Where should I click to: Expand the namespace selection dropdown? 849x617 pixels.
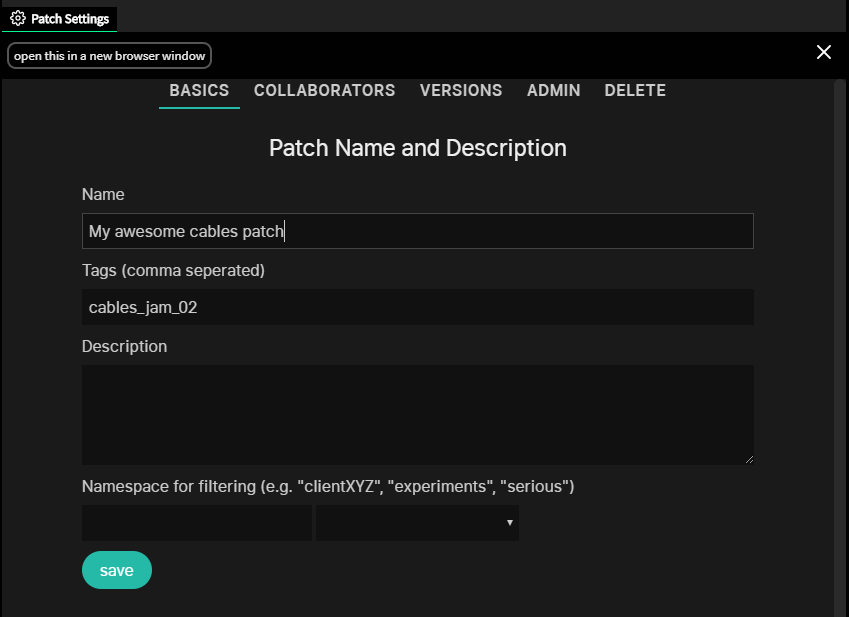click(x=417, y=523)
